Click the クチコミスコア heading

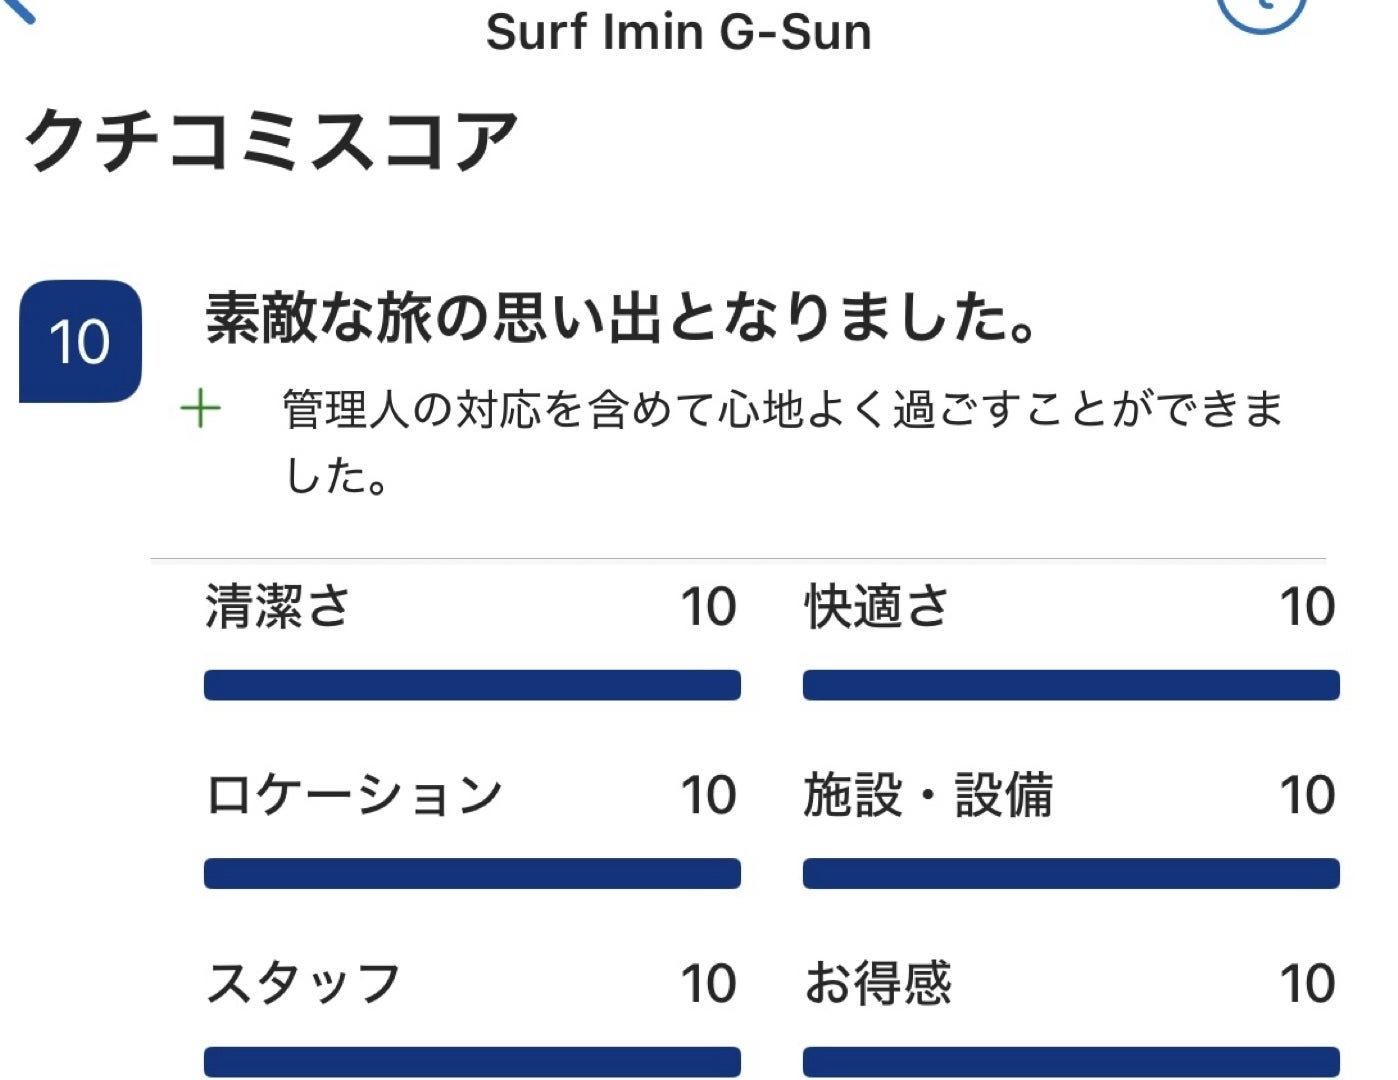270,140
